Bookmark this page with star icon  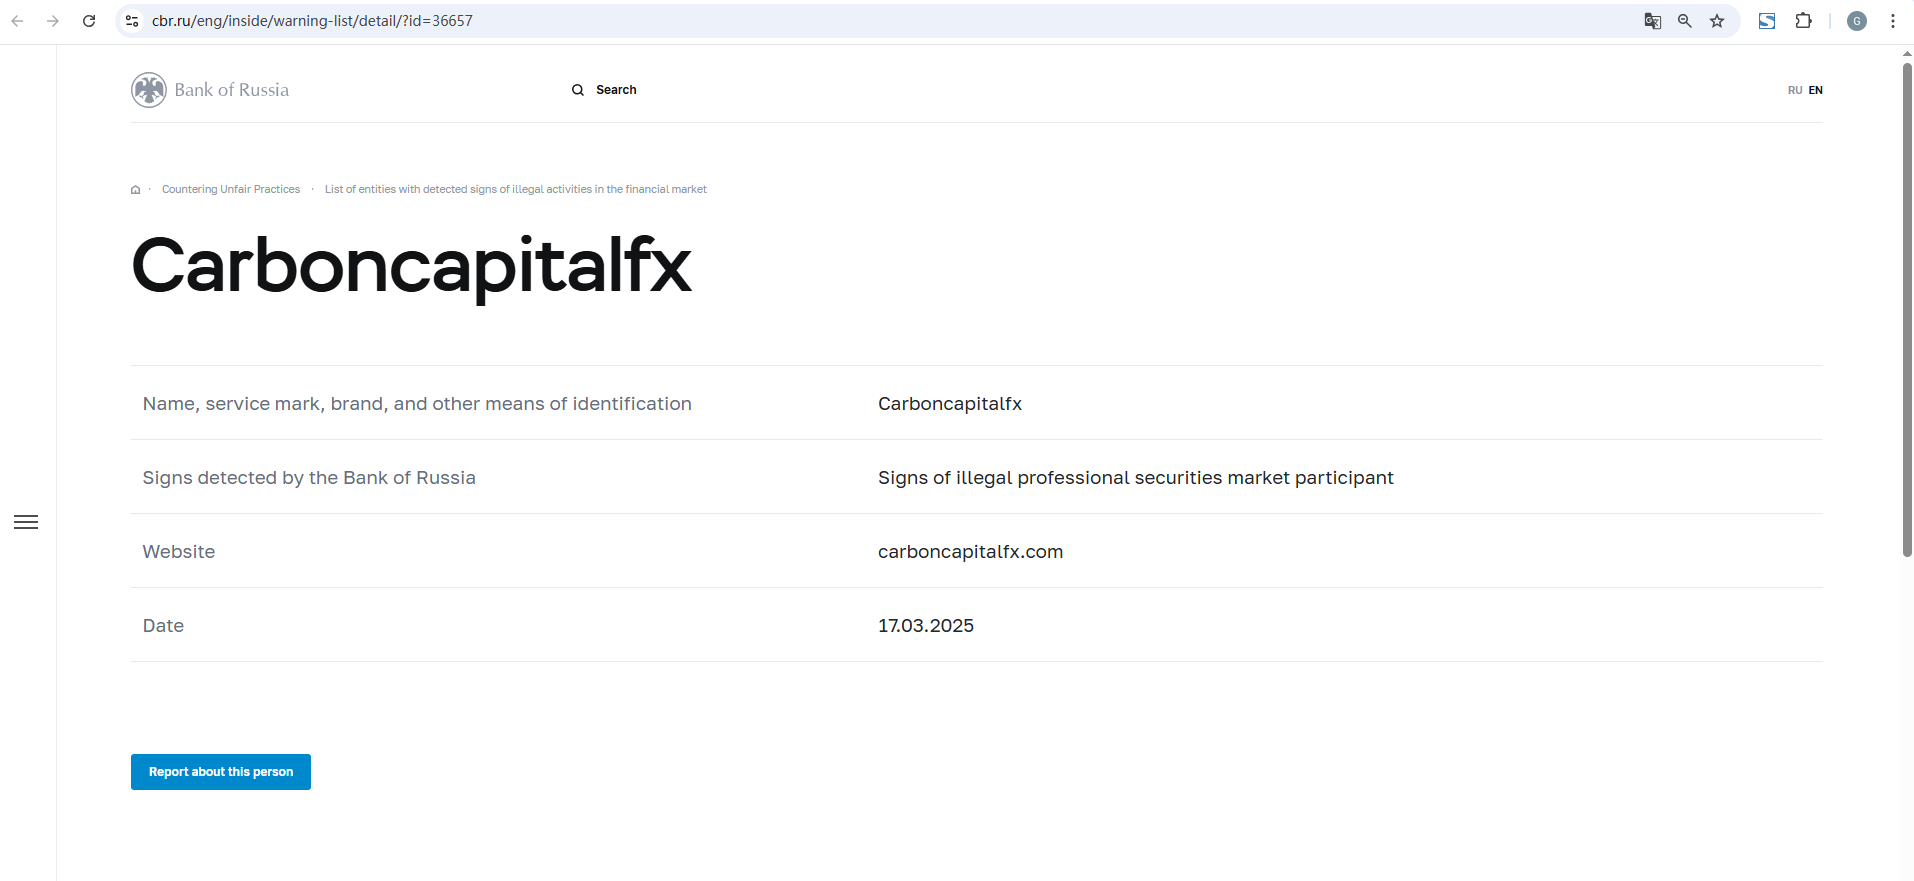pos(1717,21)
